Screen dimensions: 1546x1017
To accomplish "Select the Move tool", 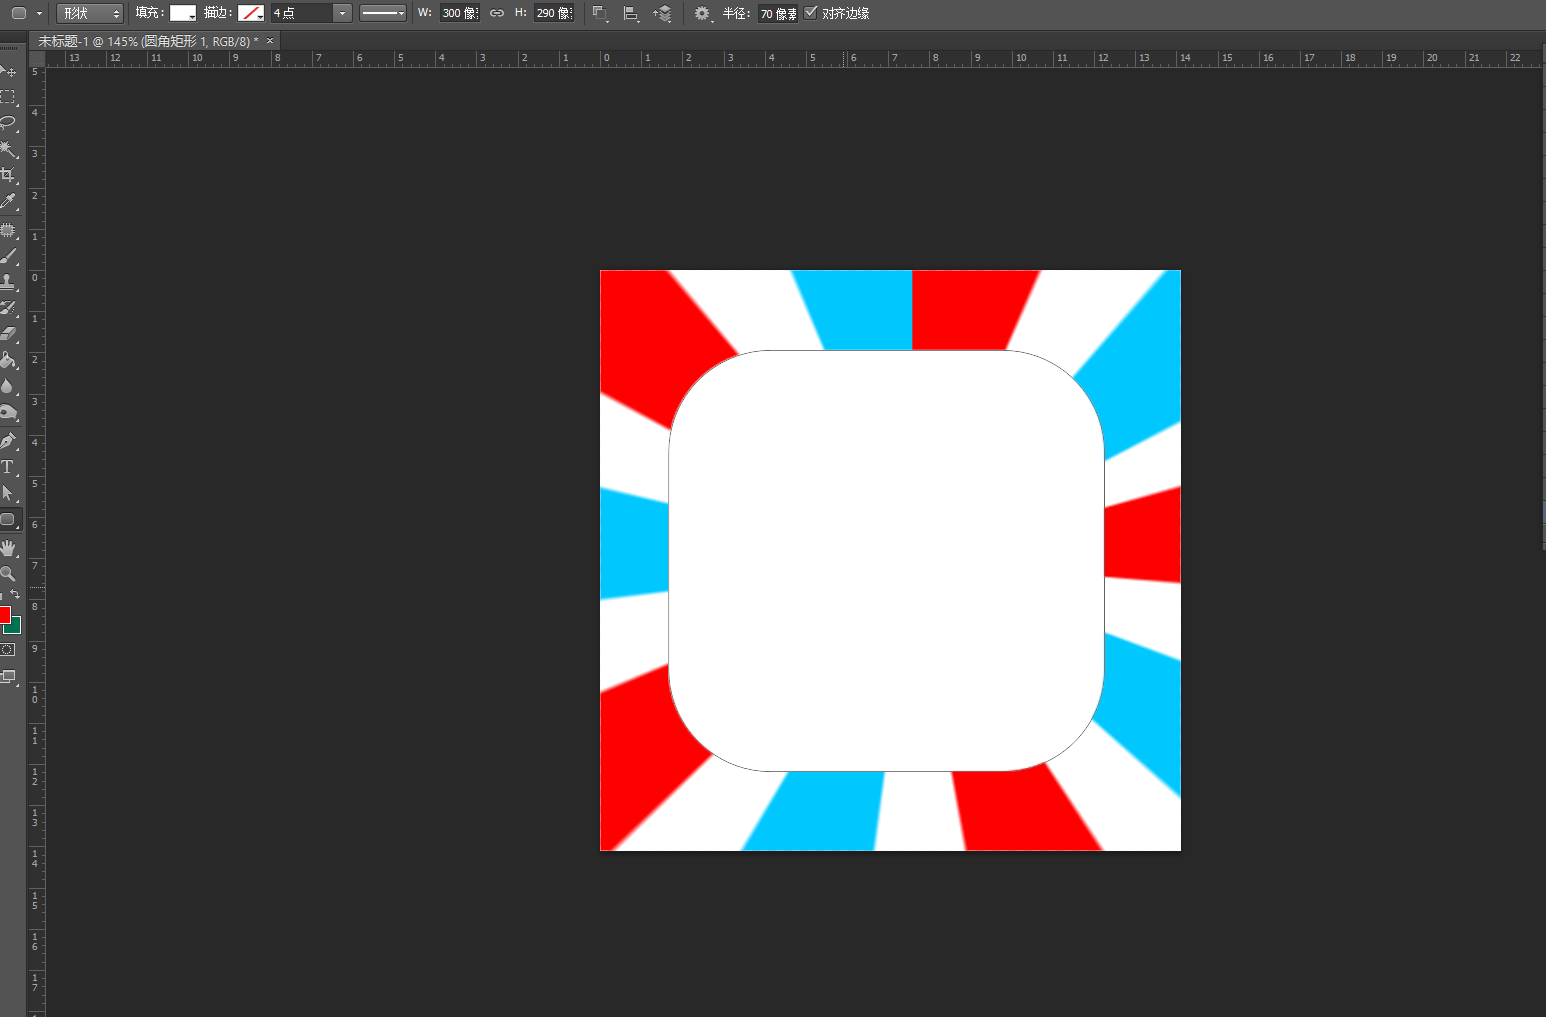I will point(8,71).
